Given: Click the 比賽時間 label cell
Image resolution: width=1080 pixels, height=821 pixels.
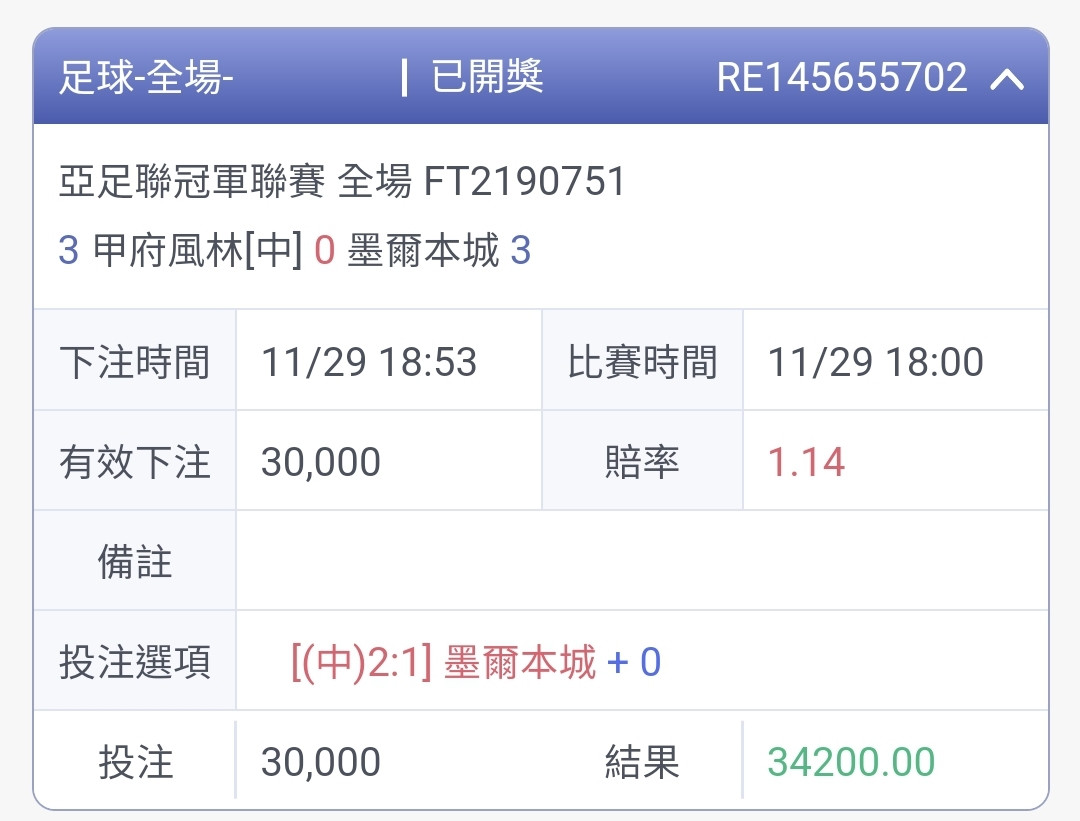Looking at the screenshot, I should pyautogui.click(x=643, y=362).
